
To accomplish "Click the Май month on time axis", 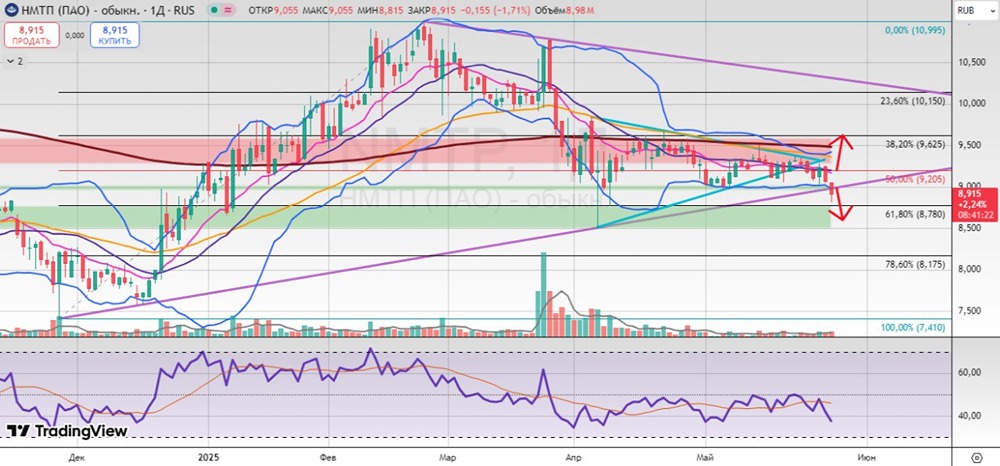I will coord(705,457).
